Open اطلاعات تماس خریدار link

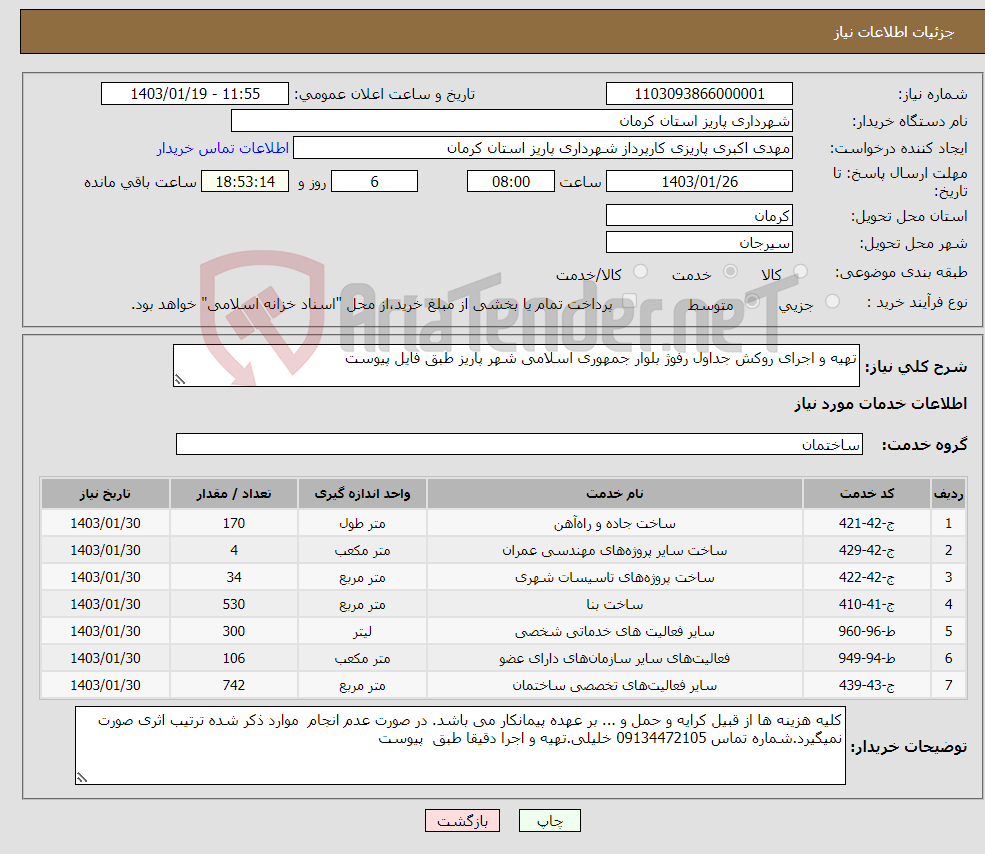point(222,148)
